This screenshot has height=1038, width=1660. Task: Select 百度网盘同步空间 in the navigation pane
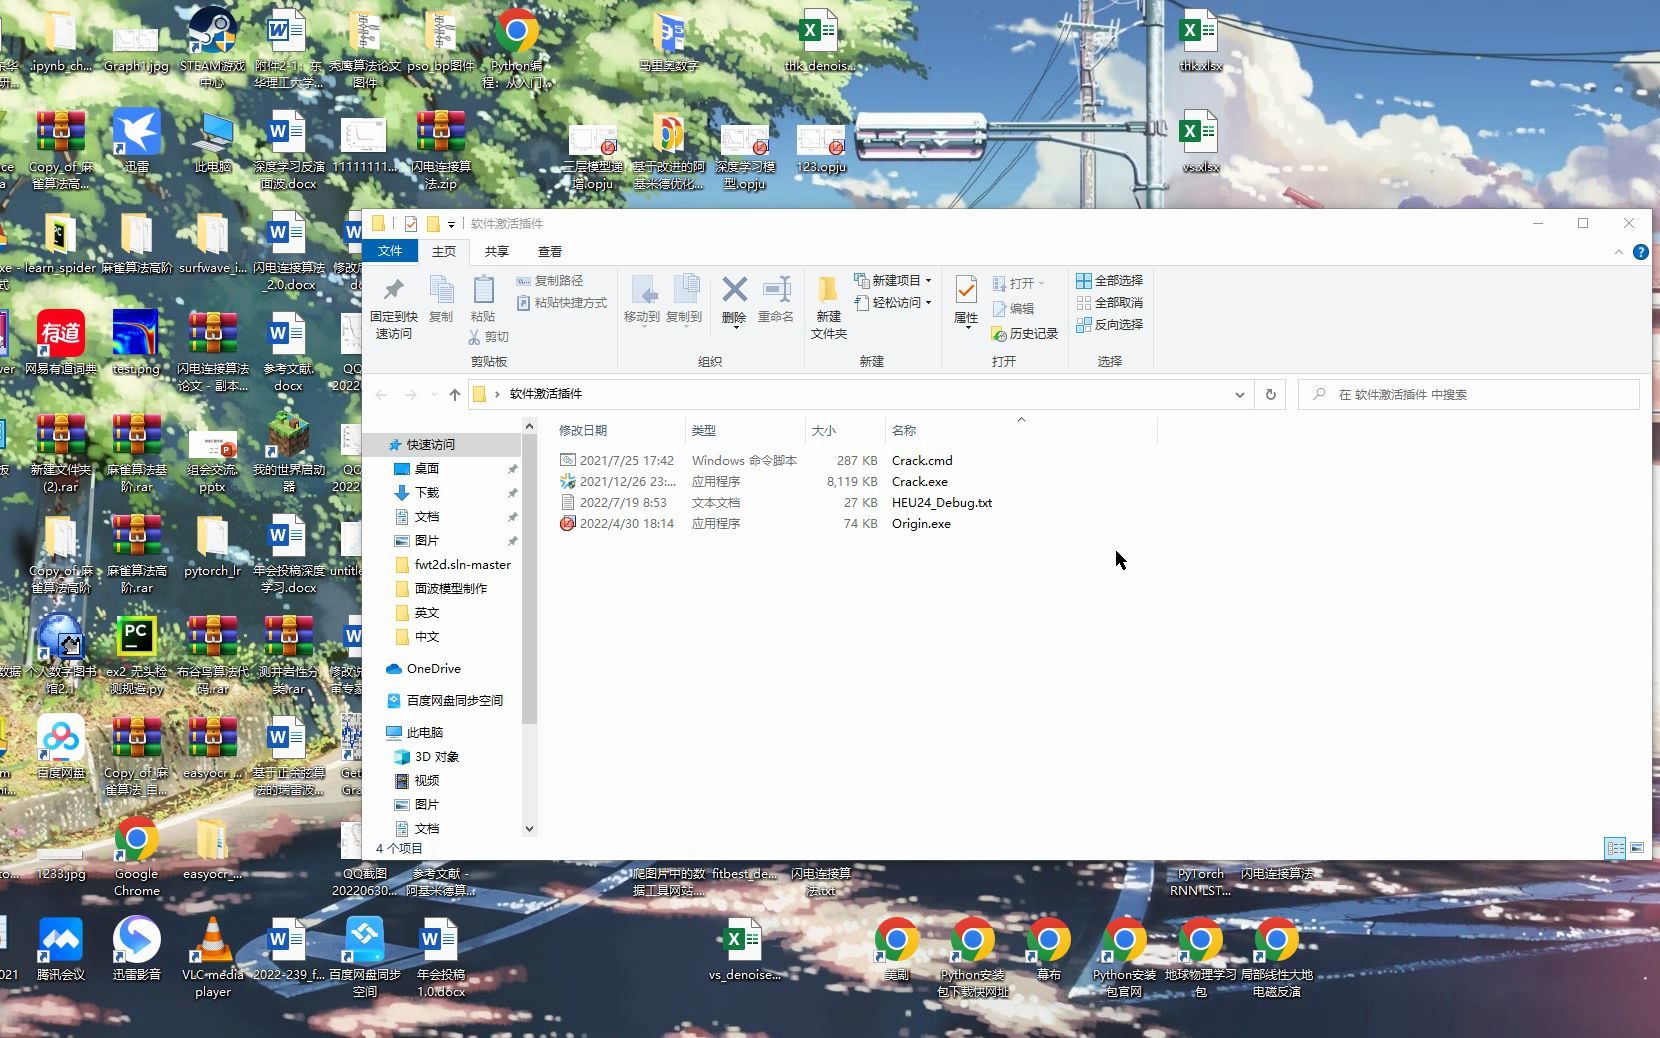point(455,701)
